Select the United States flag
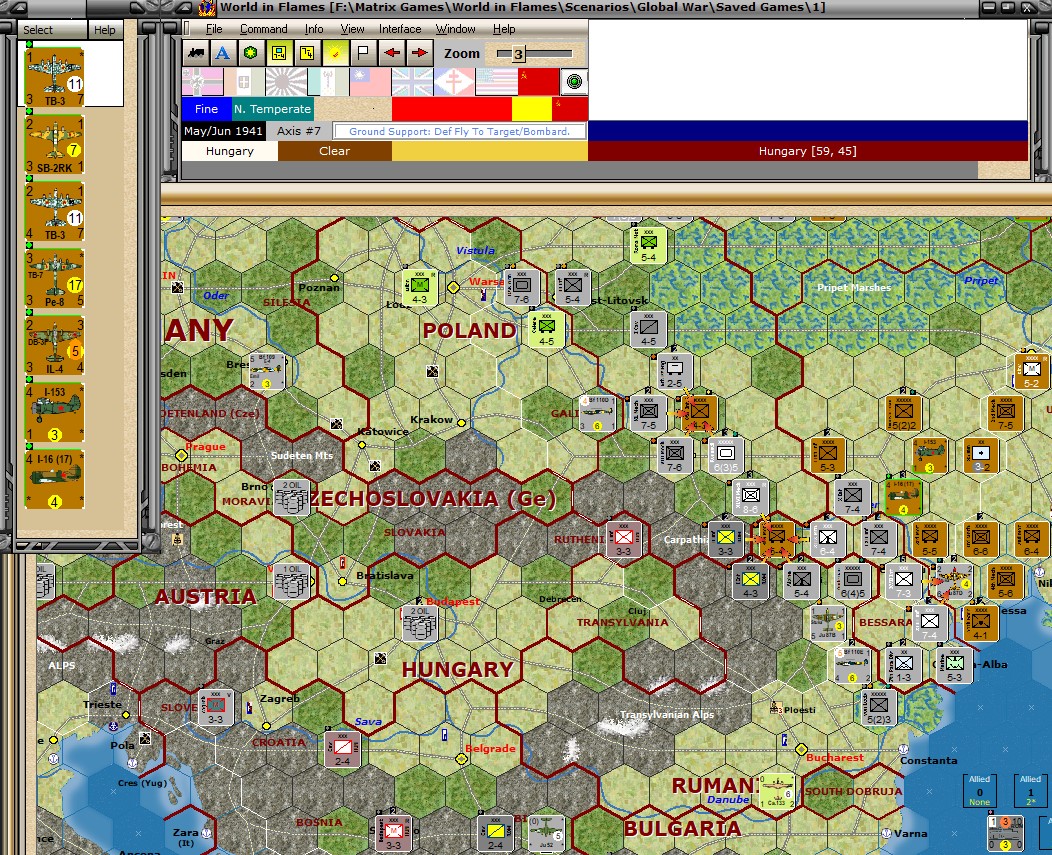Viewport: 1052px width, 855px height. tap(496, 82)
